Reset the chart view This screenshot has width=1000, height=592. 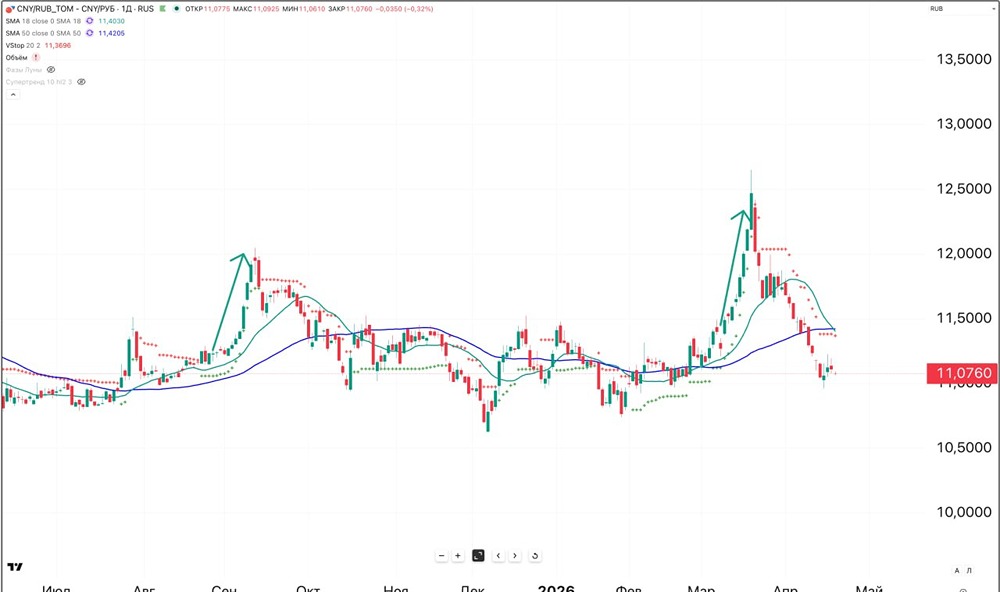[x=535, y=556]
